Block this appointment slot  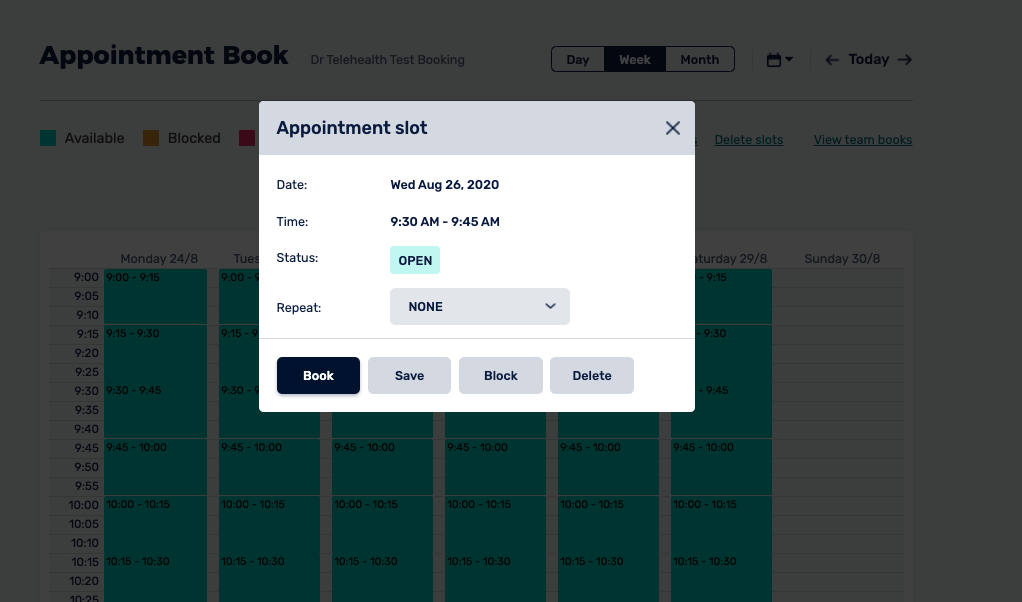500,376
